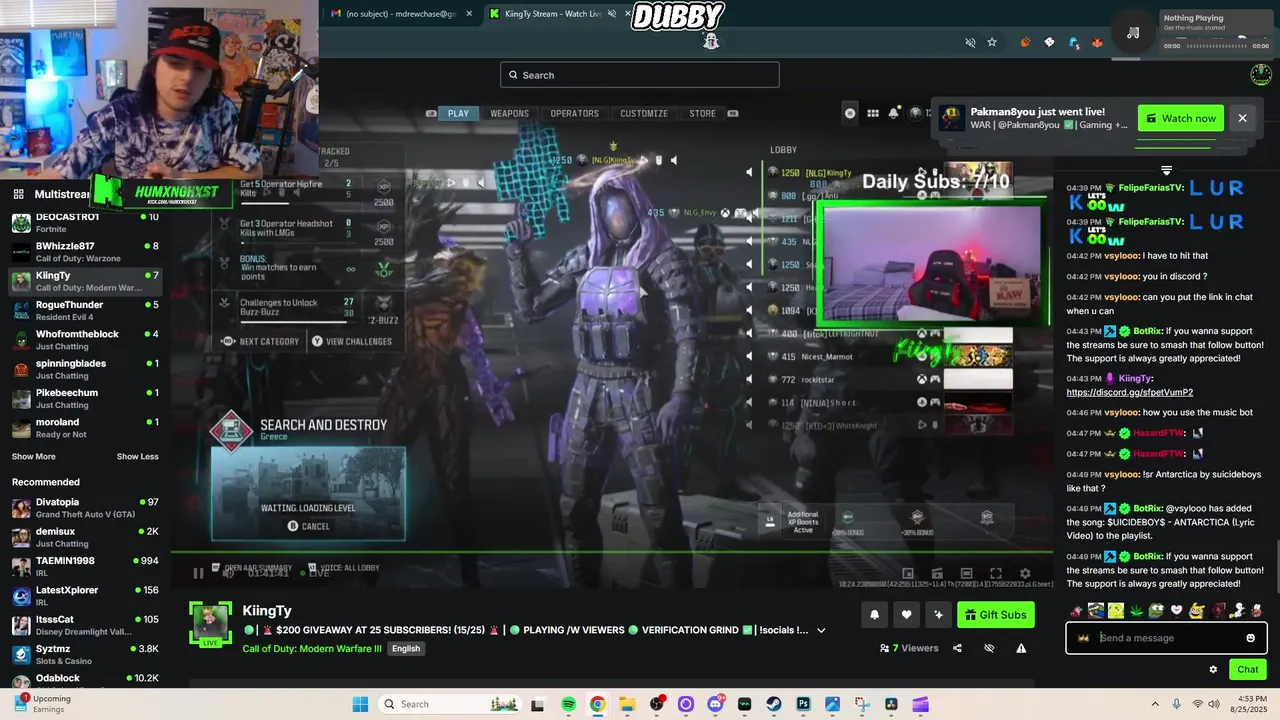Open chat identity crown badge icon

pyautogui.click(x=1083, y=638)
